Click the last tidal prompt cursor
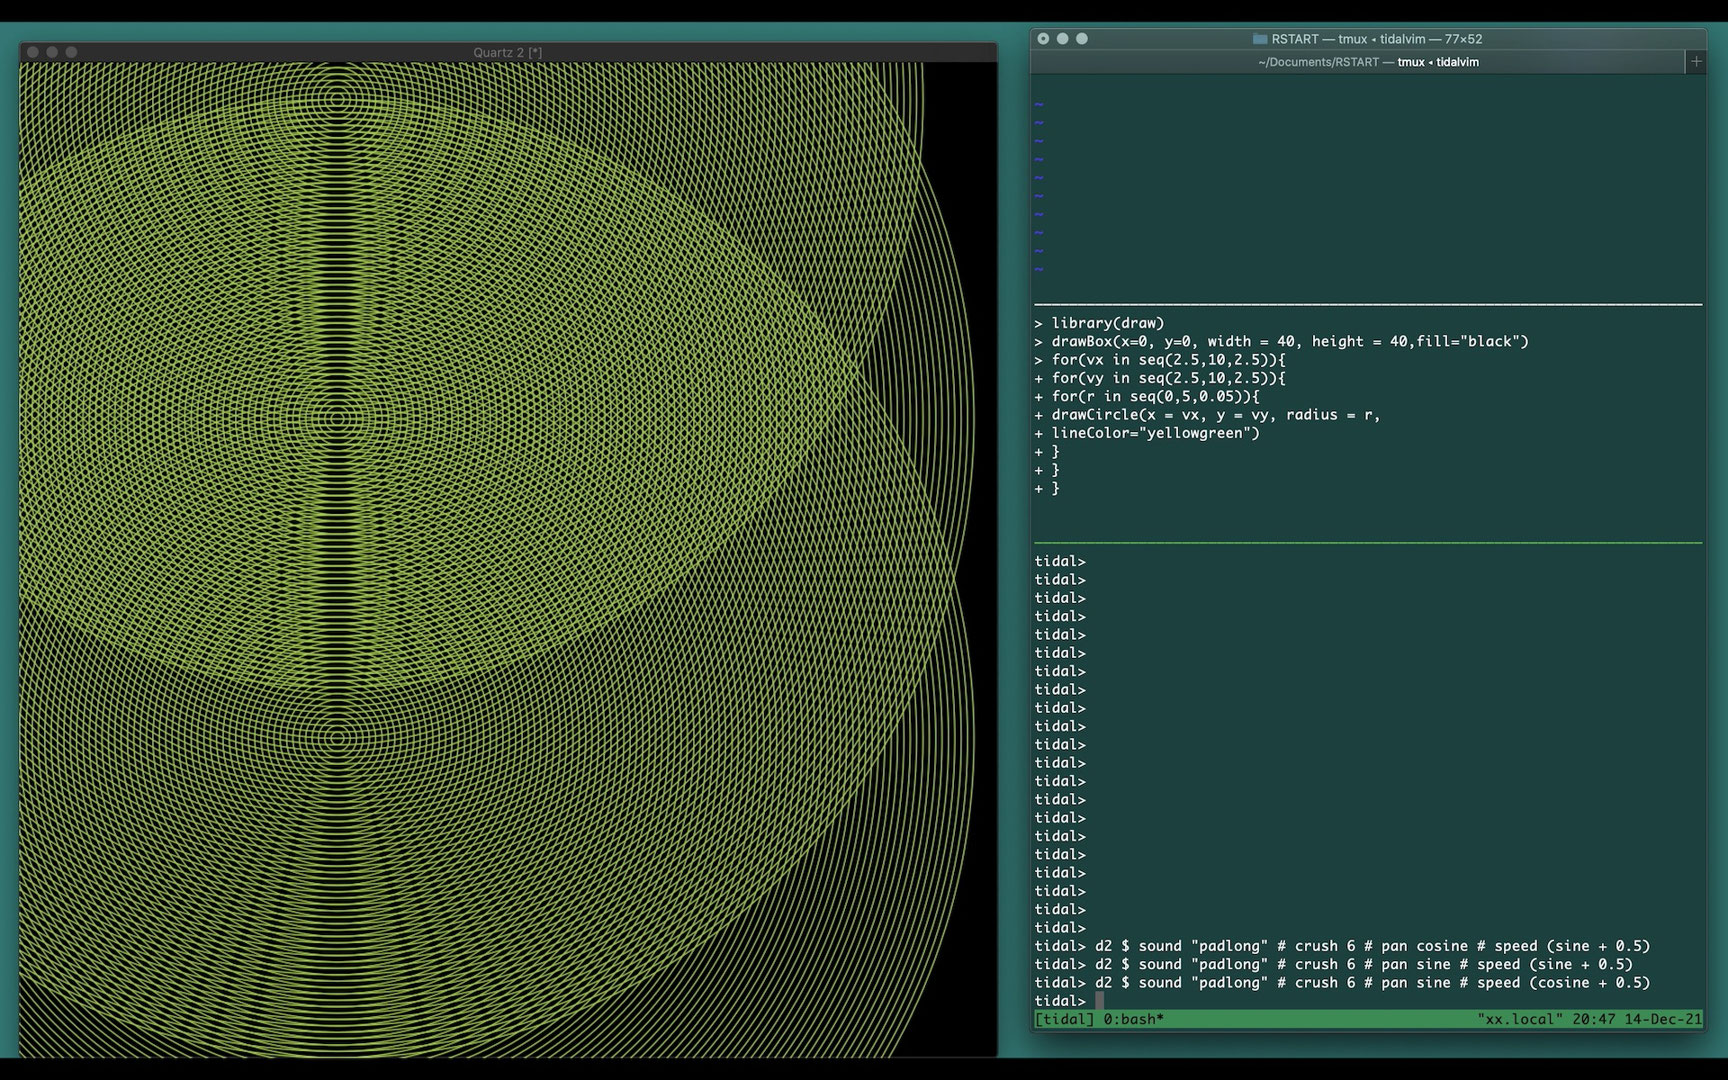The width and height of the screenshot is (1728, 1080). [x=1099, y=1001]
